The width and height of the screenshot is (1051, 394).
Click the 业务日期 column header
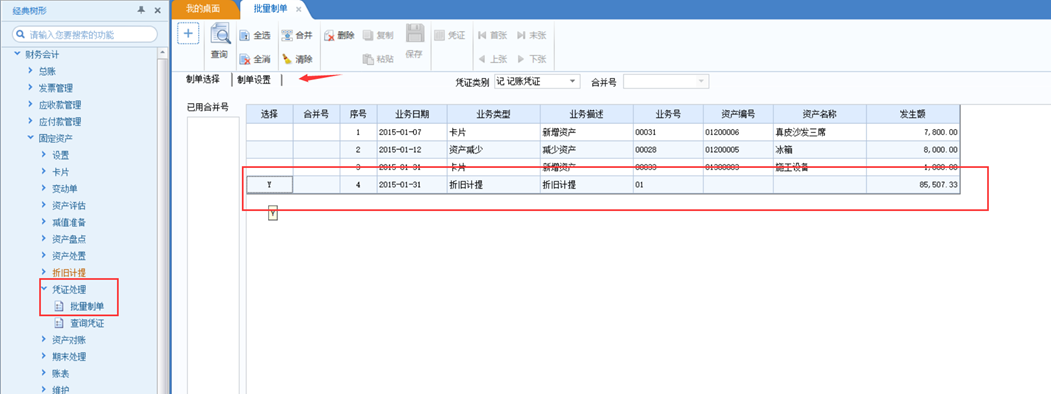pos(412,114)
